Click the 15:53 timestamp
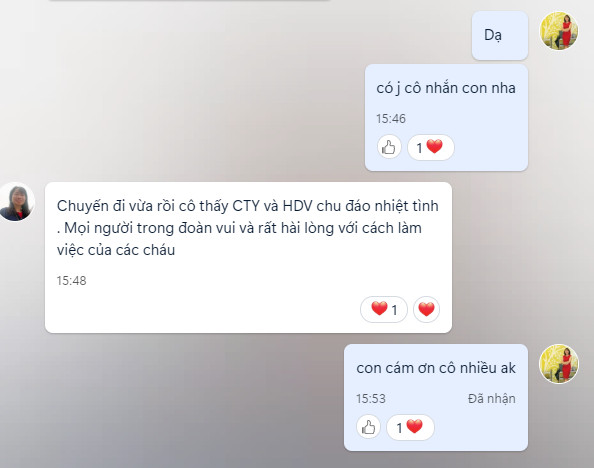 click(x=370, y=399)
